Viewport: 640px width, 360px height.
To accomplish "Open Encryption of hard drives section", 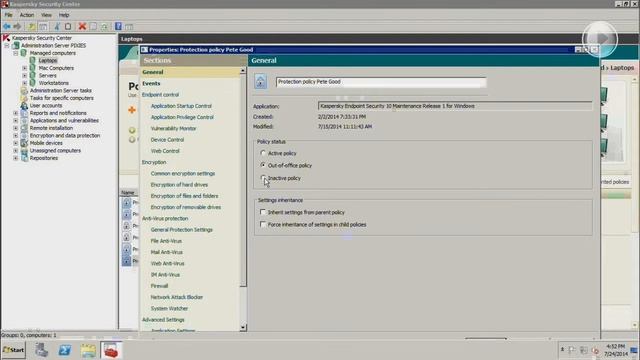I will click(179, 184).
